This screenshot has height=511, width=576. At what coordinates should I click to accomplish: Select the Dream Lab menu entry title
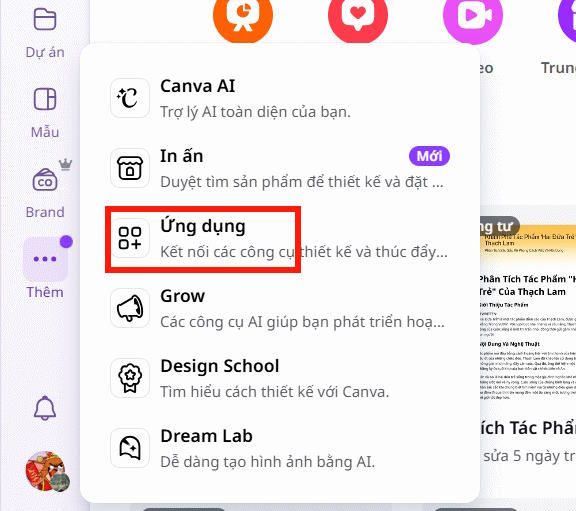pyautogui.click(x=206, y=436)
